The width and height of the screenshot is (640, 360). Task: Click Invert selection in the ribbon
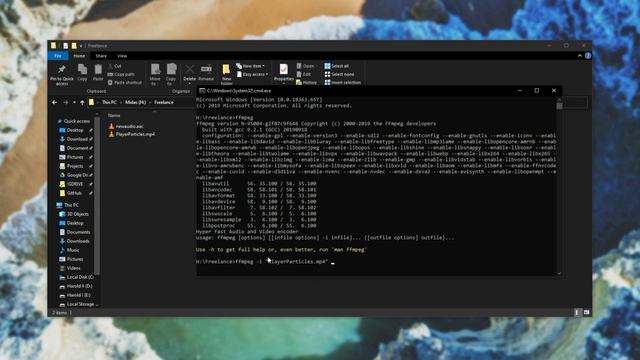[x=343, y=82]
